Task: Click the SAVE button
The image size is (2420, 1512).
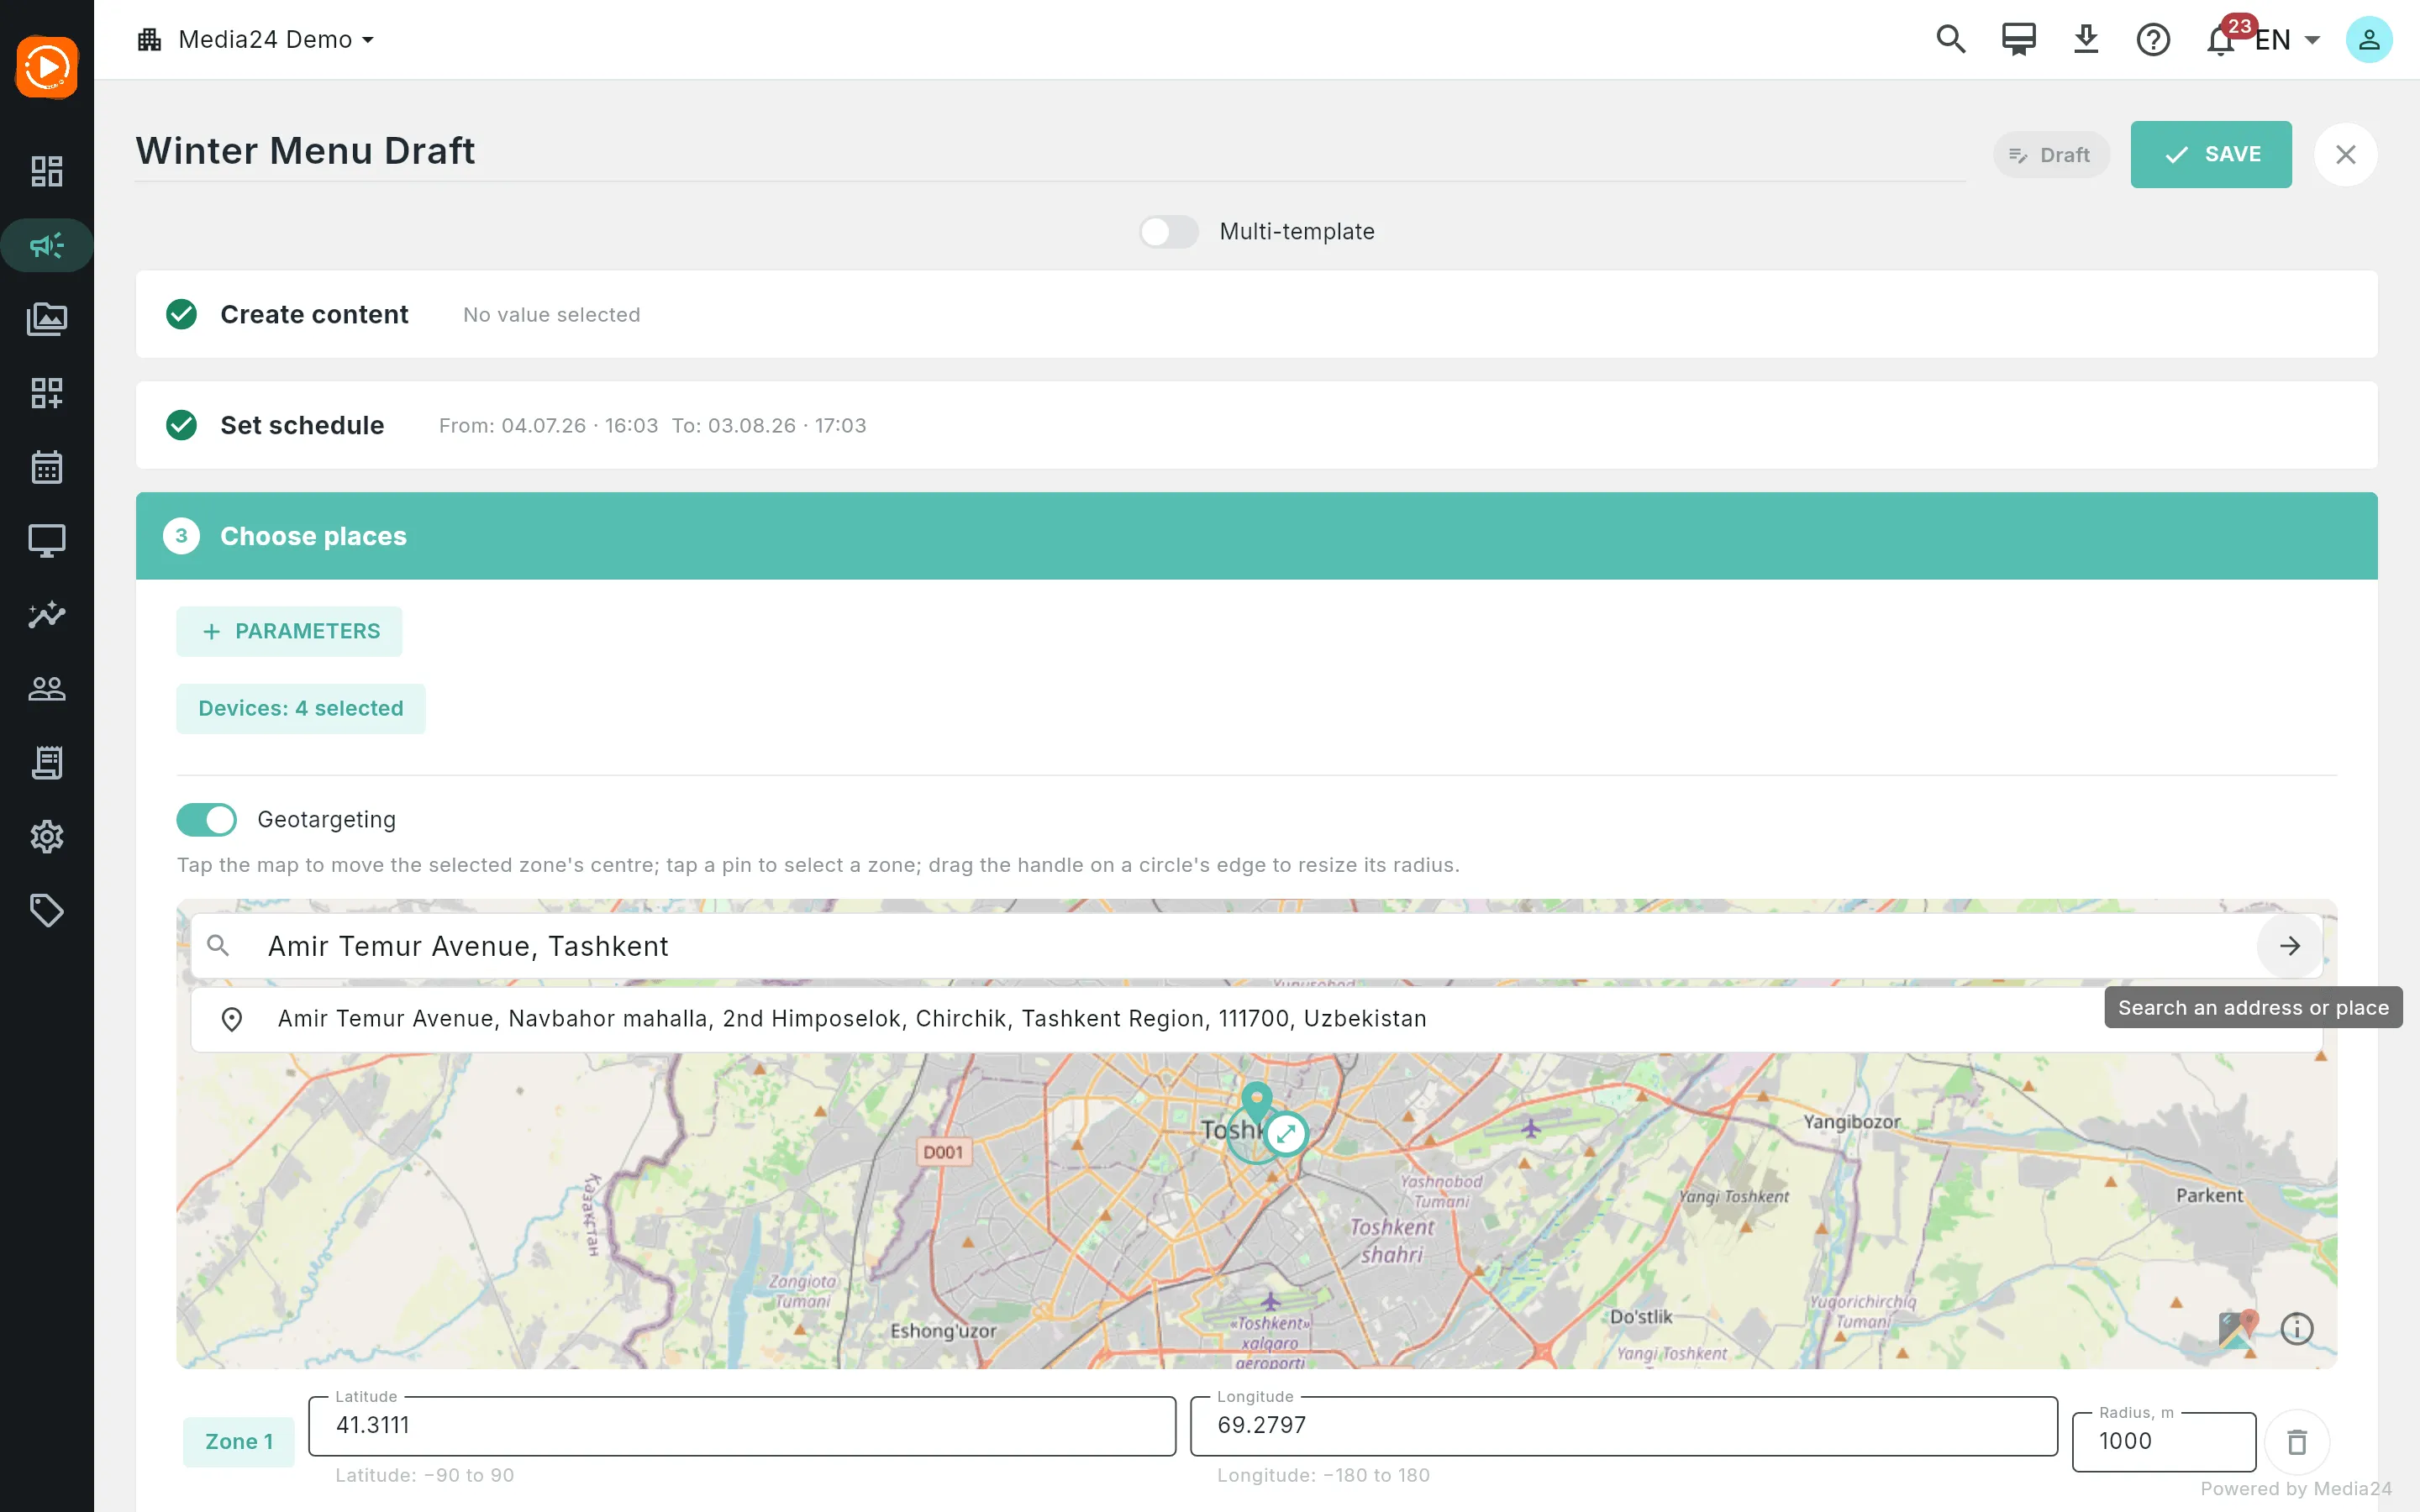Action: [2210, 154]
